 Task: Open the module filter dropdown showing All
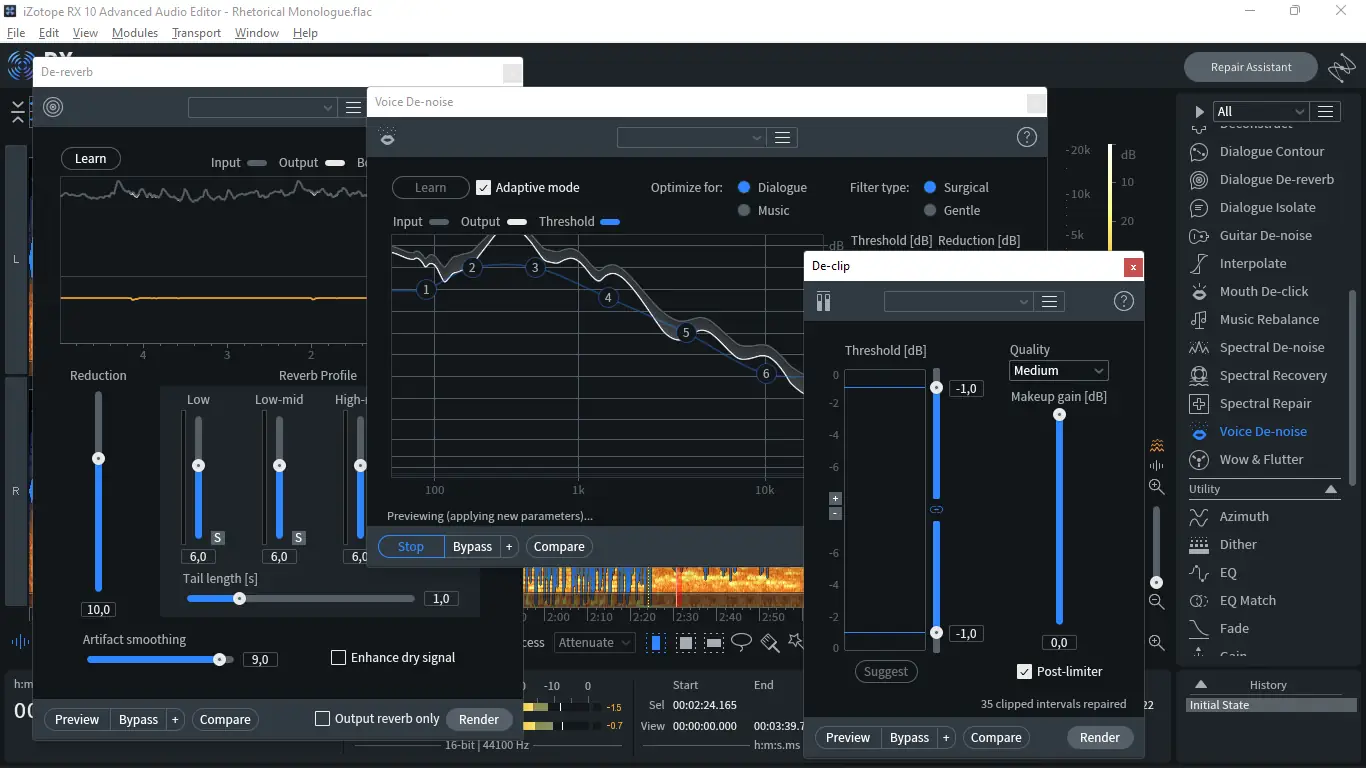point(1260,111)
